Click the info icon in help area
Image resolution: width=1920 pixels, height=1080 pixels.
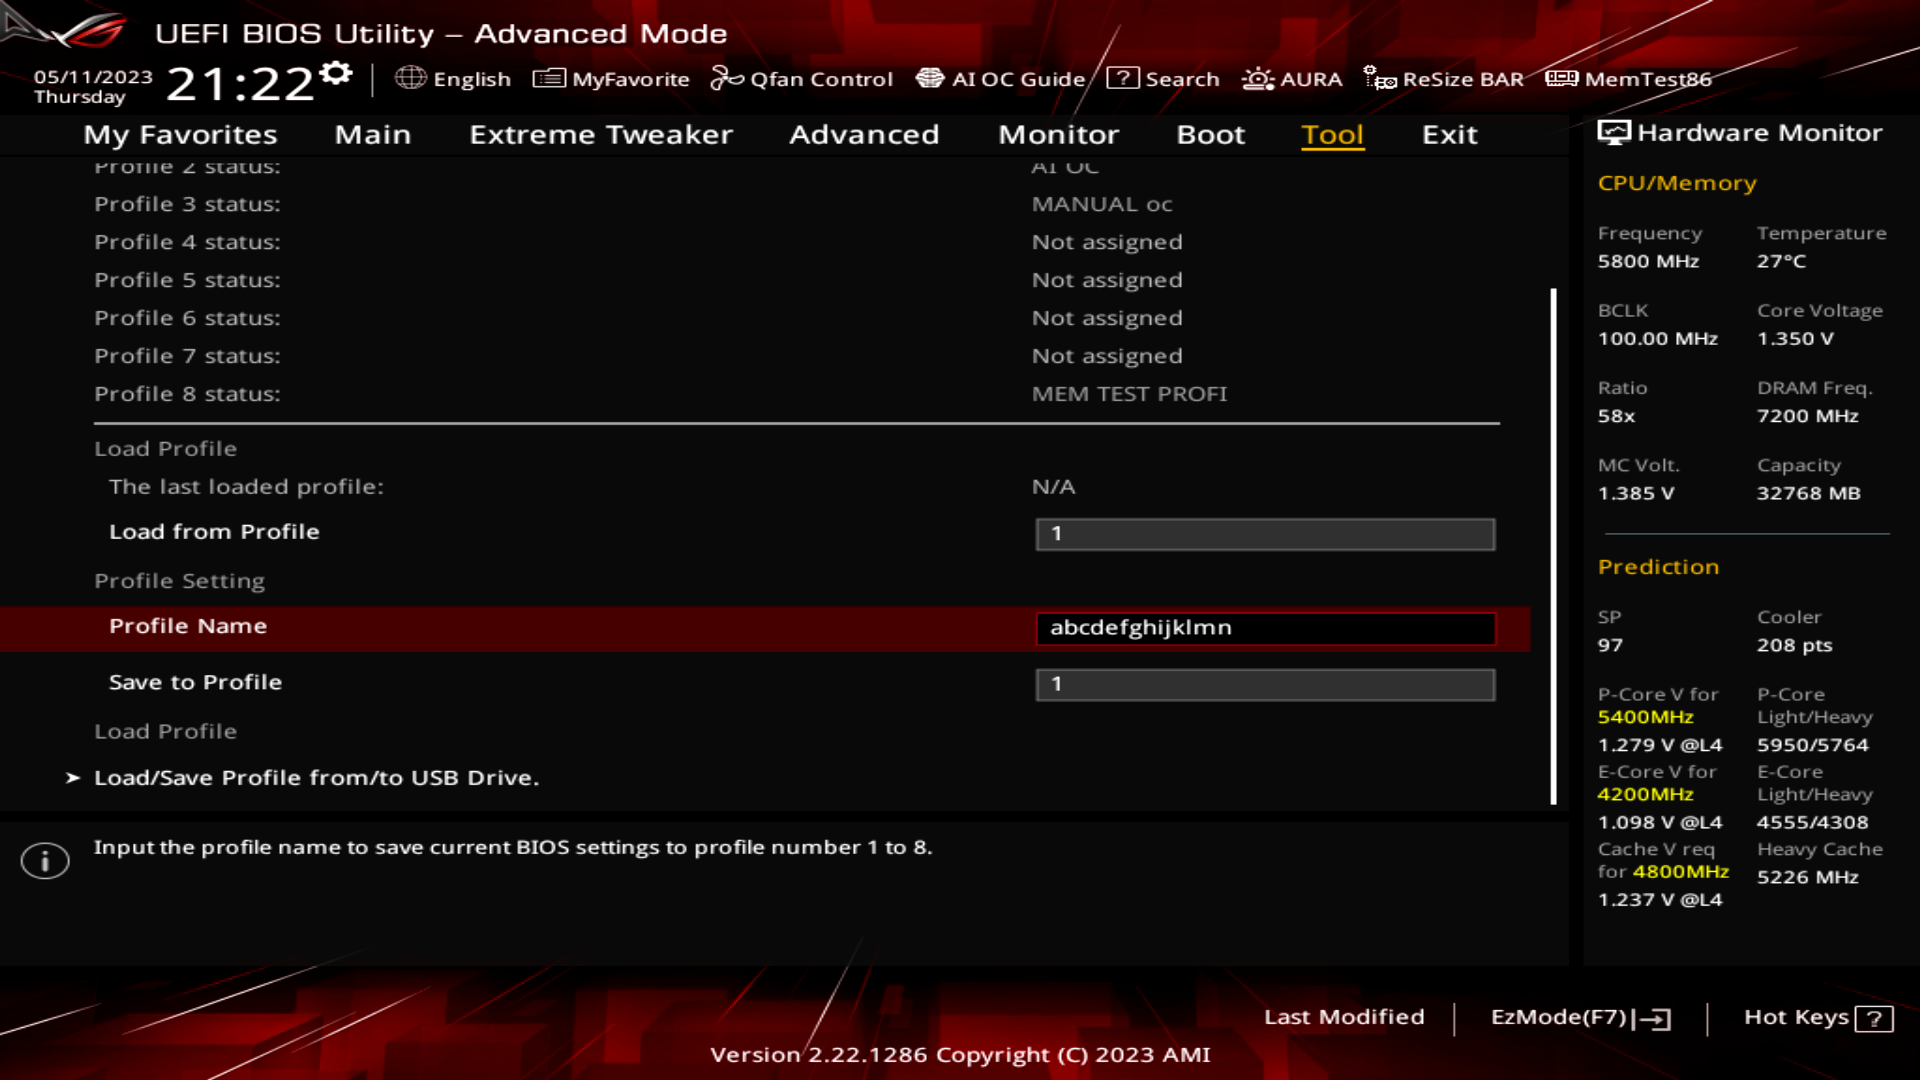pyautogui.click(x=45, y=860)
